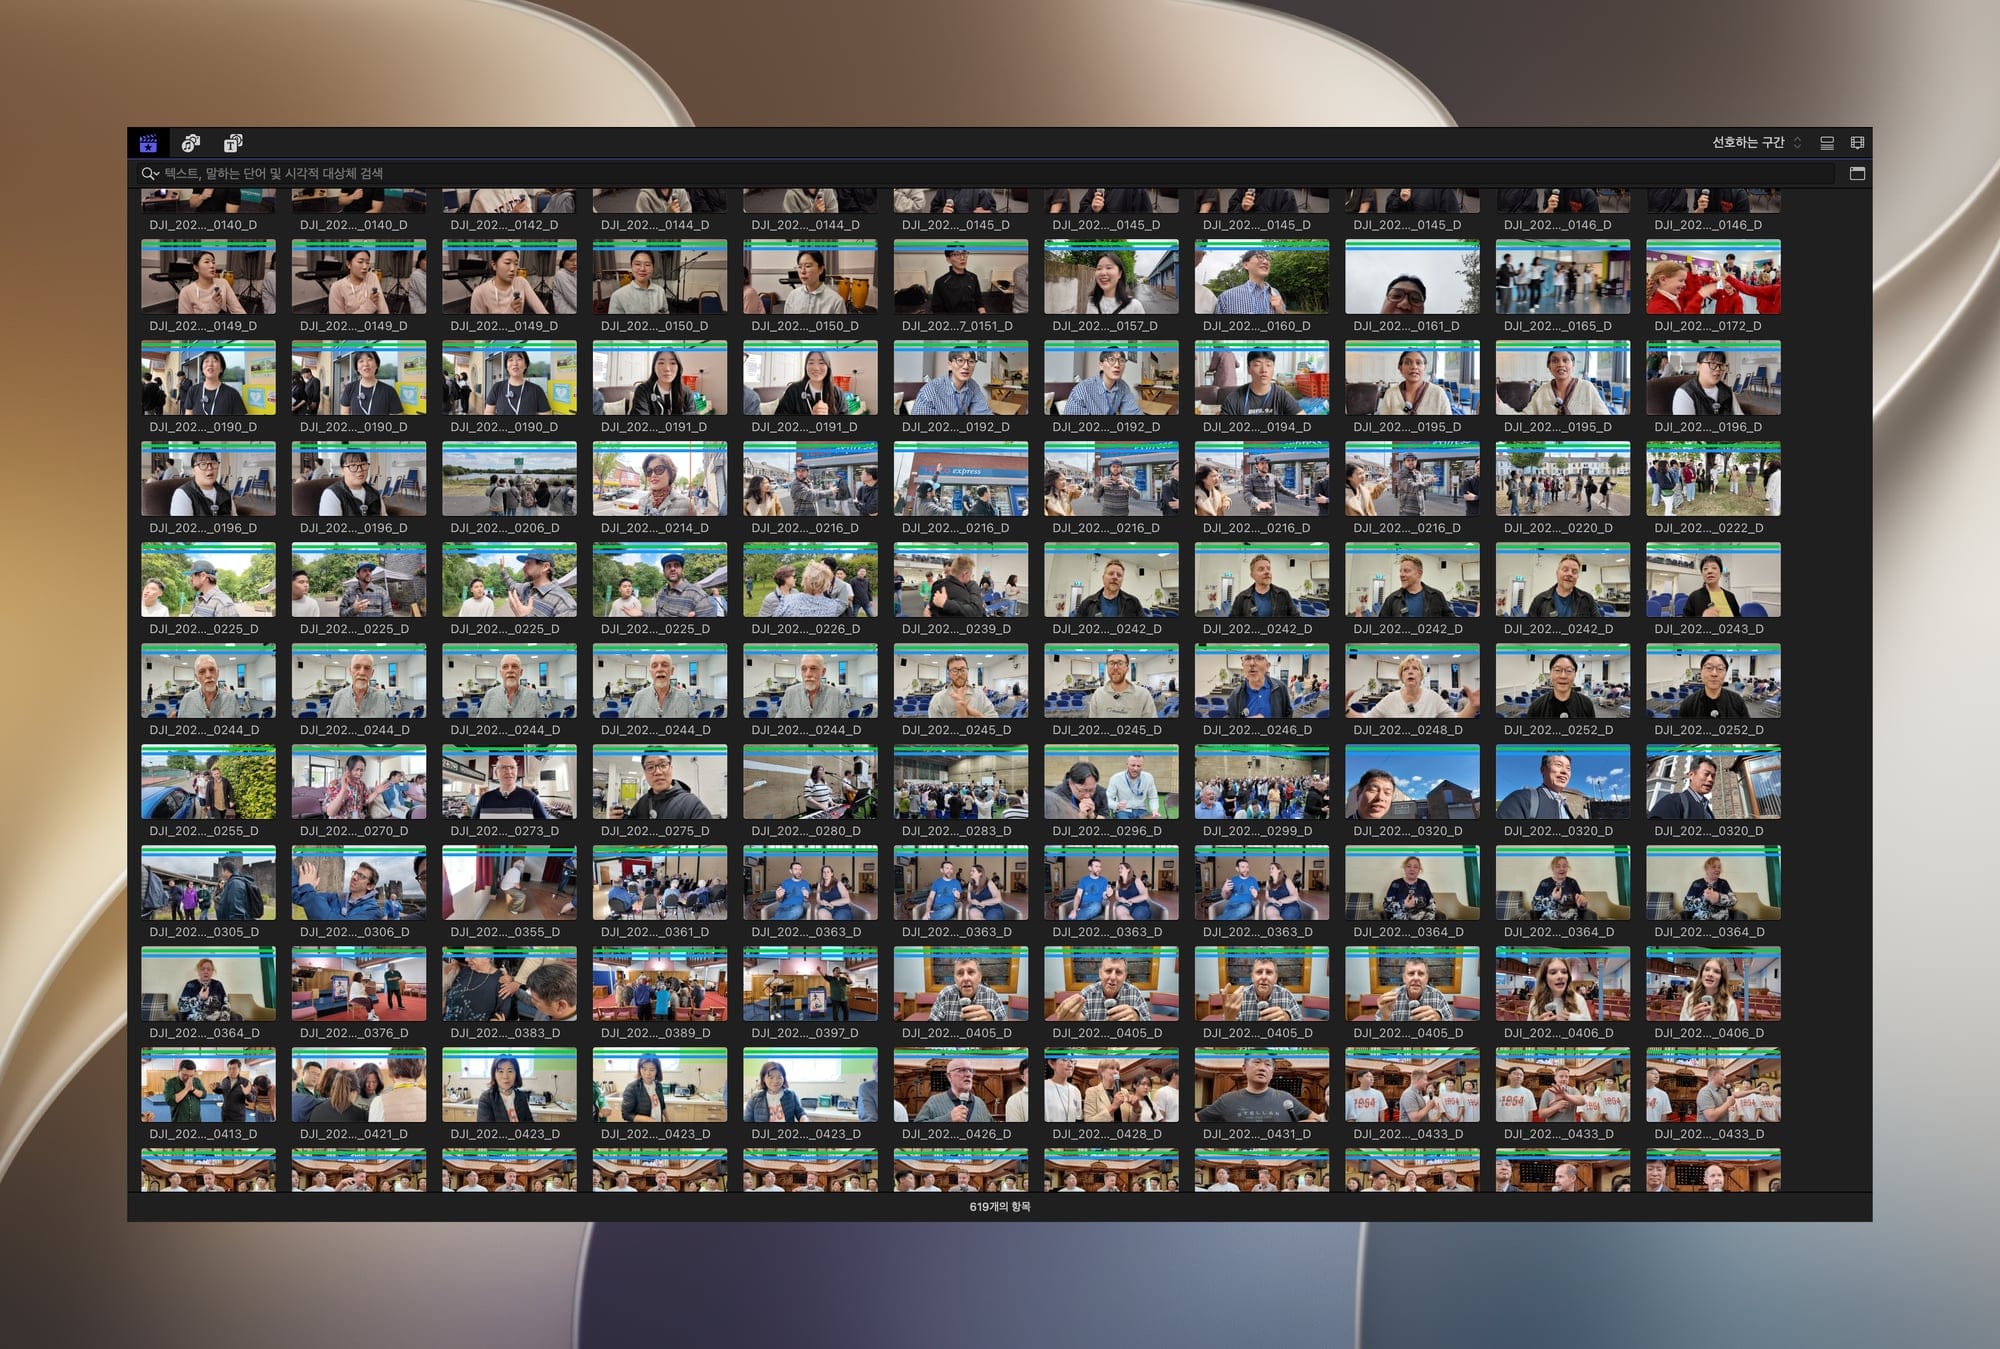
Task: Select the DJI_202..._0157_D clip thumbnail
Action: coord(1111,277)
